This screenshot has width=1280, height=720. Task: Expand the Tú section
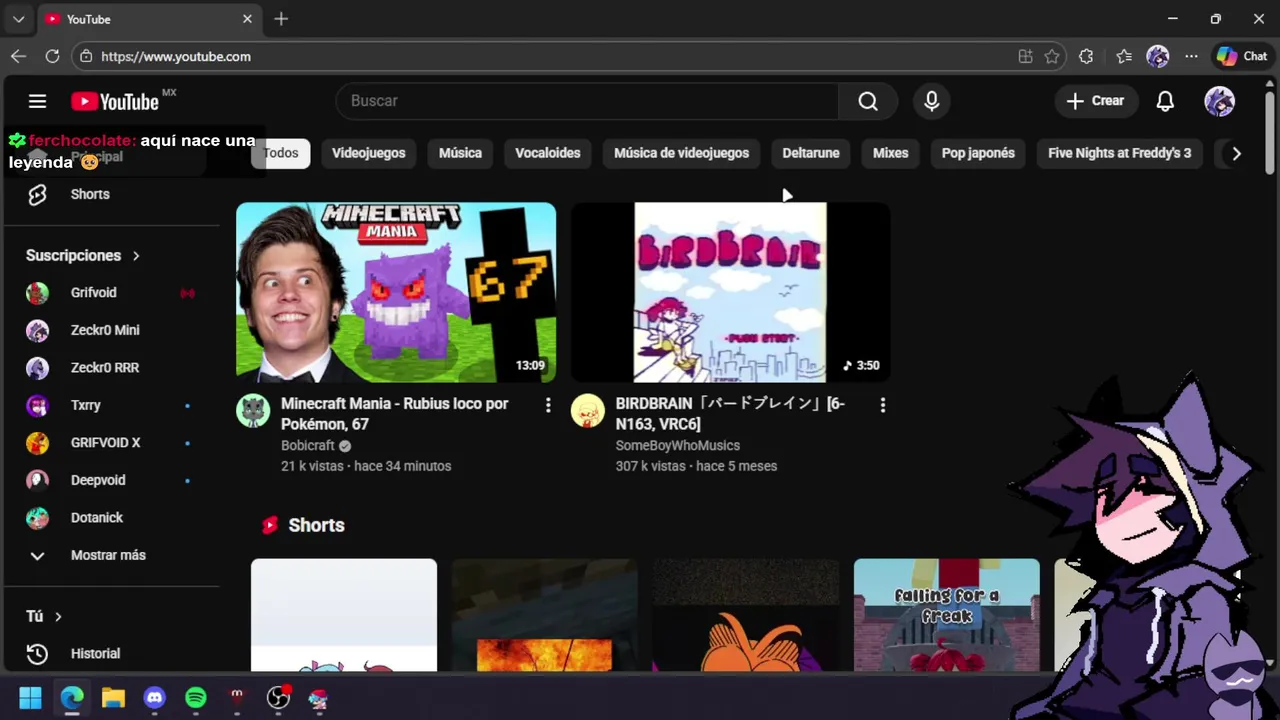coord(44,616)
